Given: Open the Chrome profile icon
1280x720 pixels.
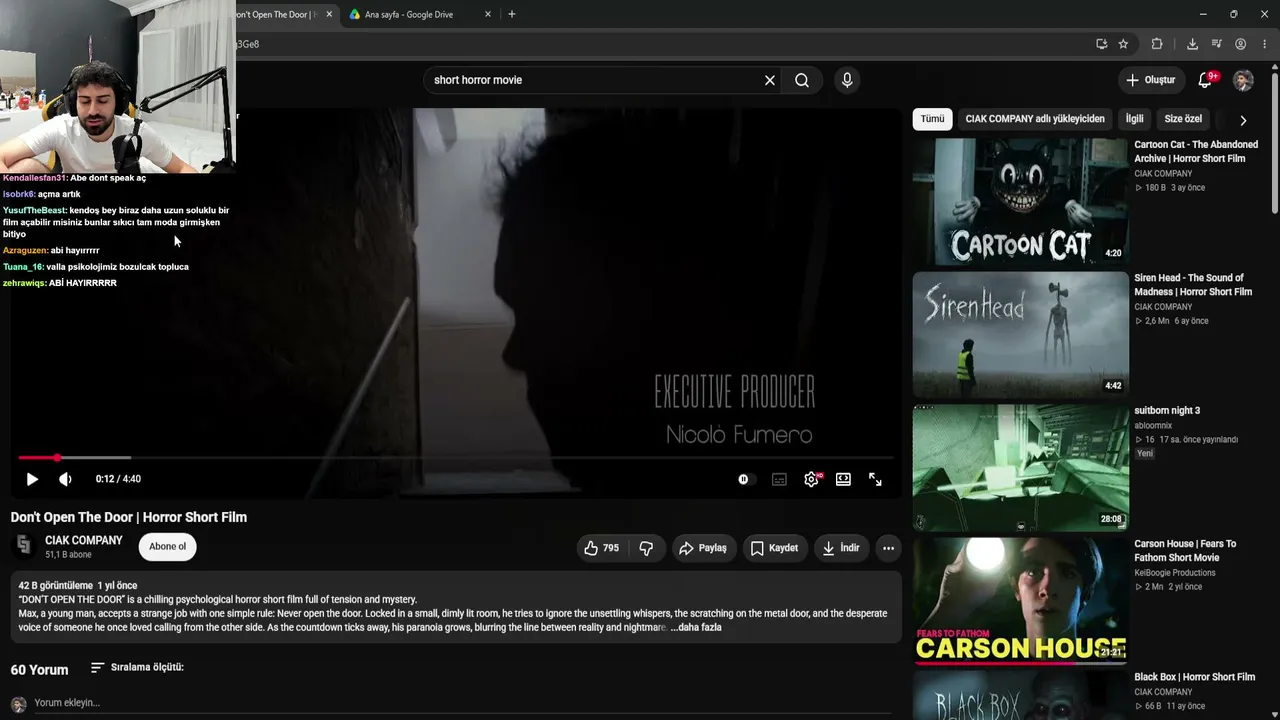Looking at the screenshot, I should tap(1240, 44).
